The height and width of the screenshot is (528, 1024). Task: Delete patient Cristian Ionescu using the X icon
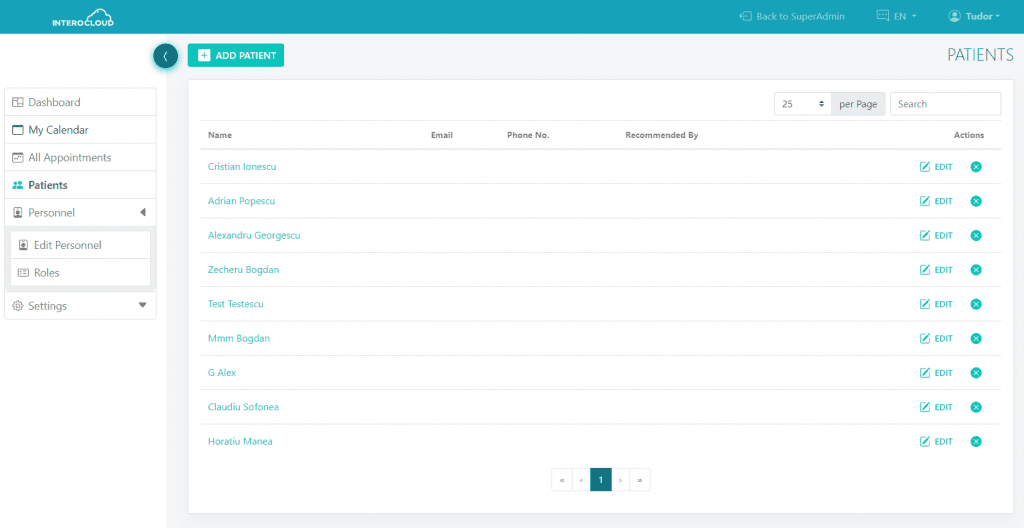976,167
